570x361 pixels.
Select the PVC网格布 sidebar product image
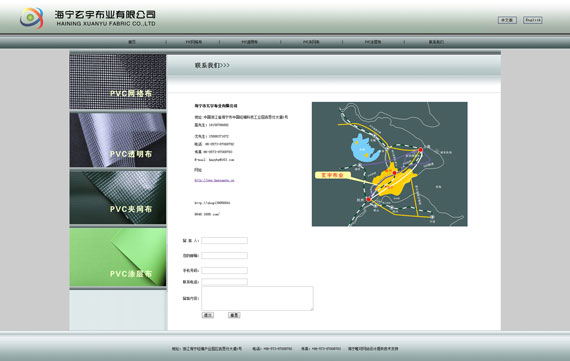coord(118,81)
